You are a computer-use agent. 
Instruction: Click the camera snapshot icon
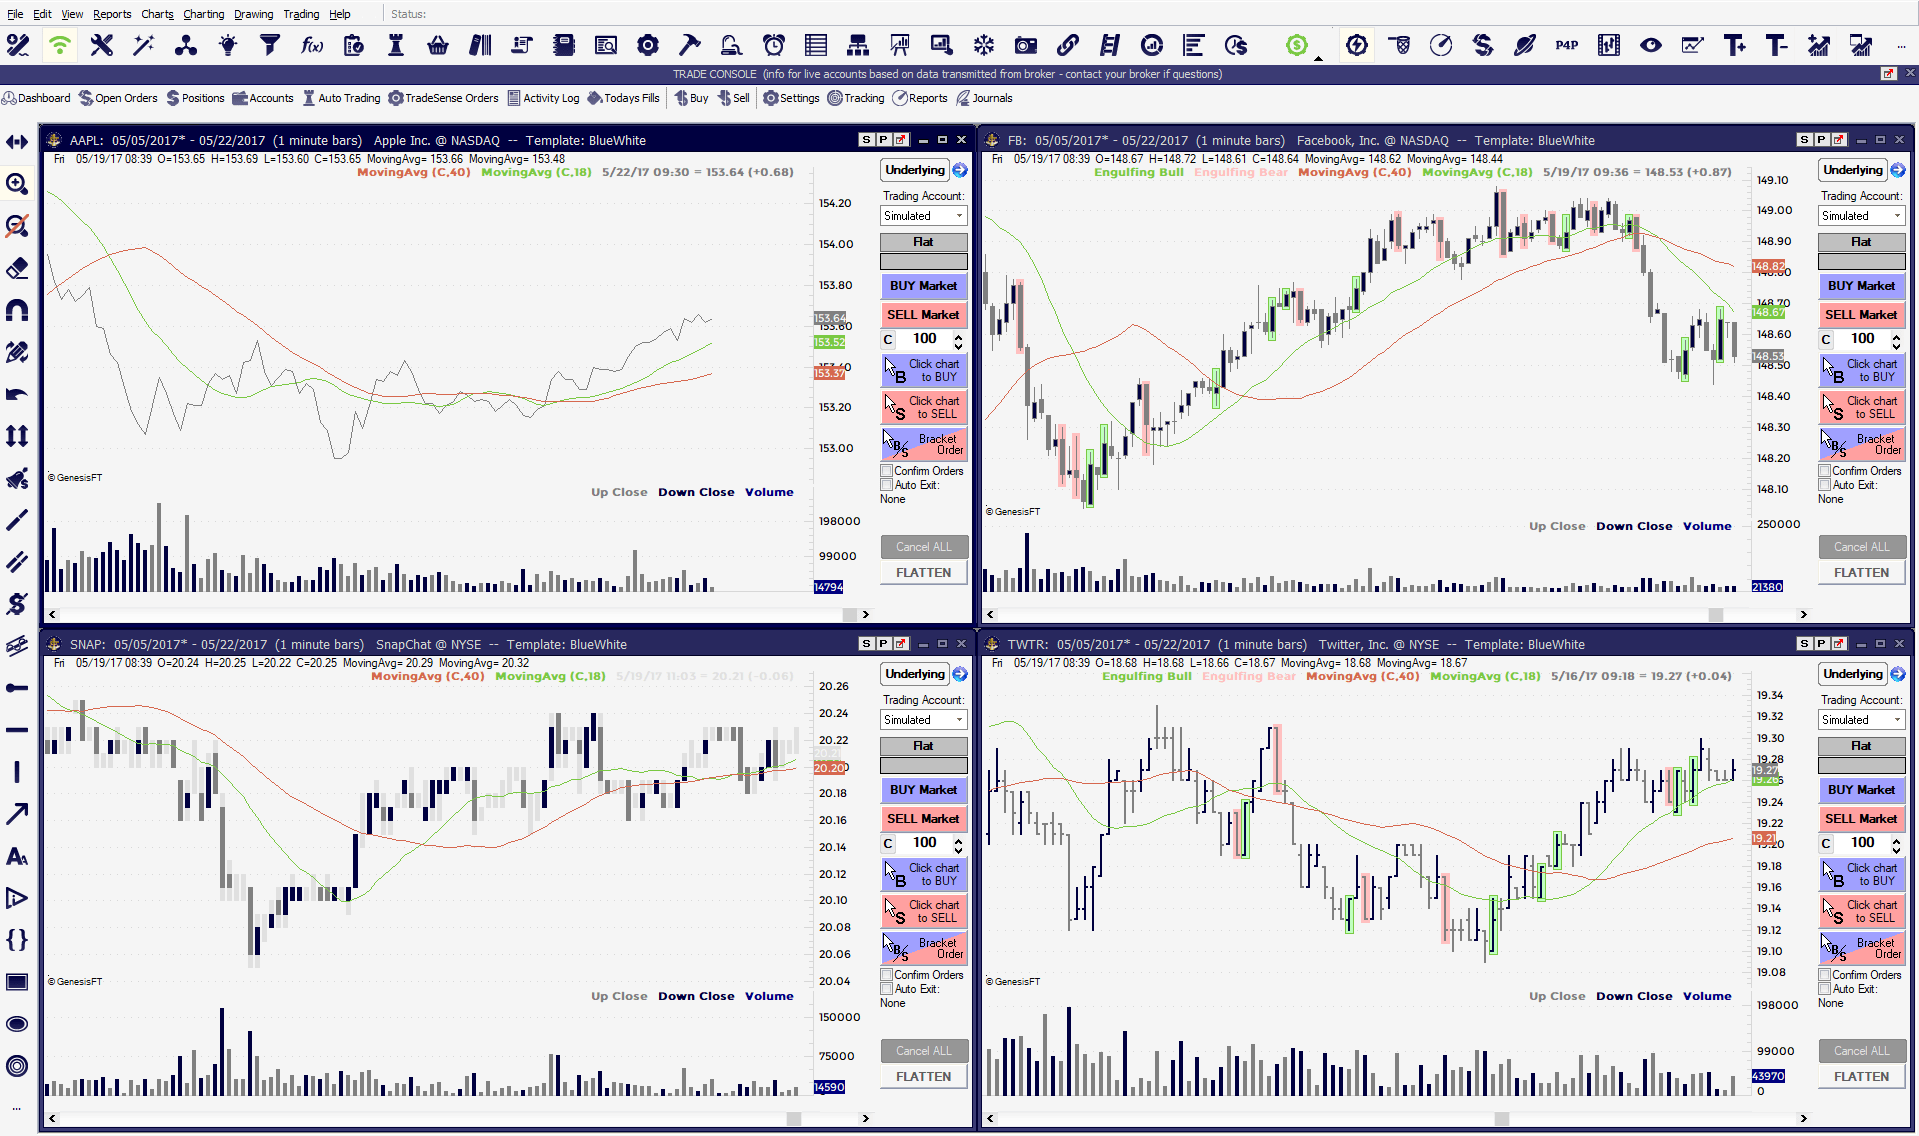[1025, 45]
